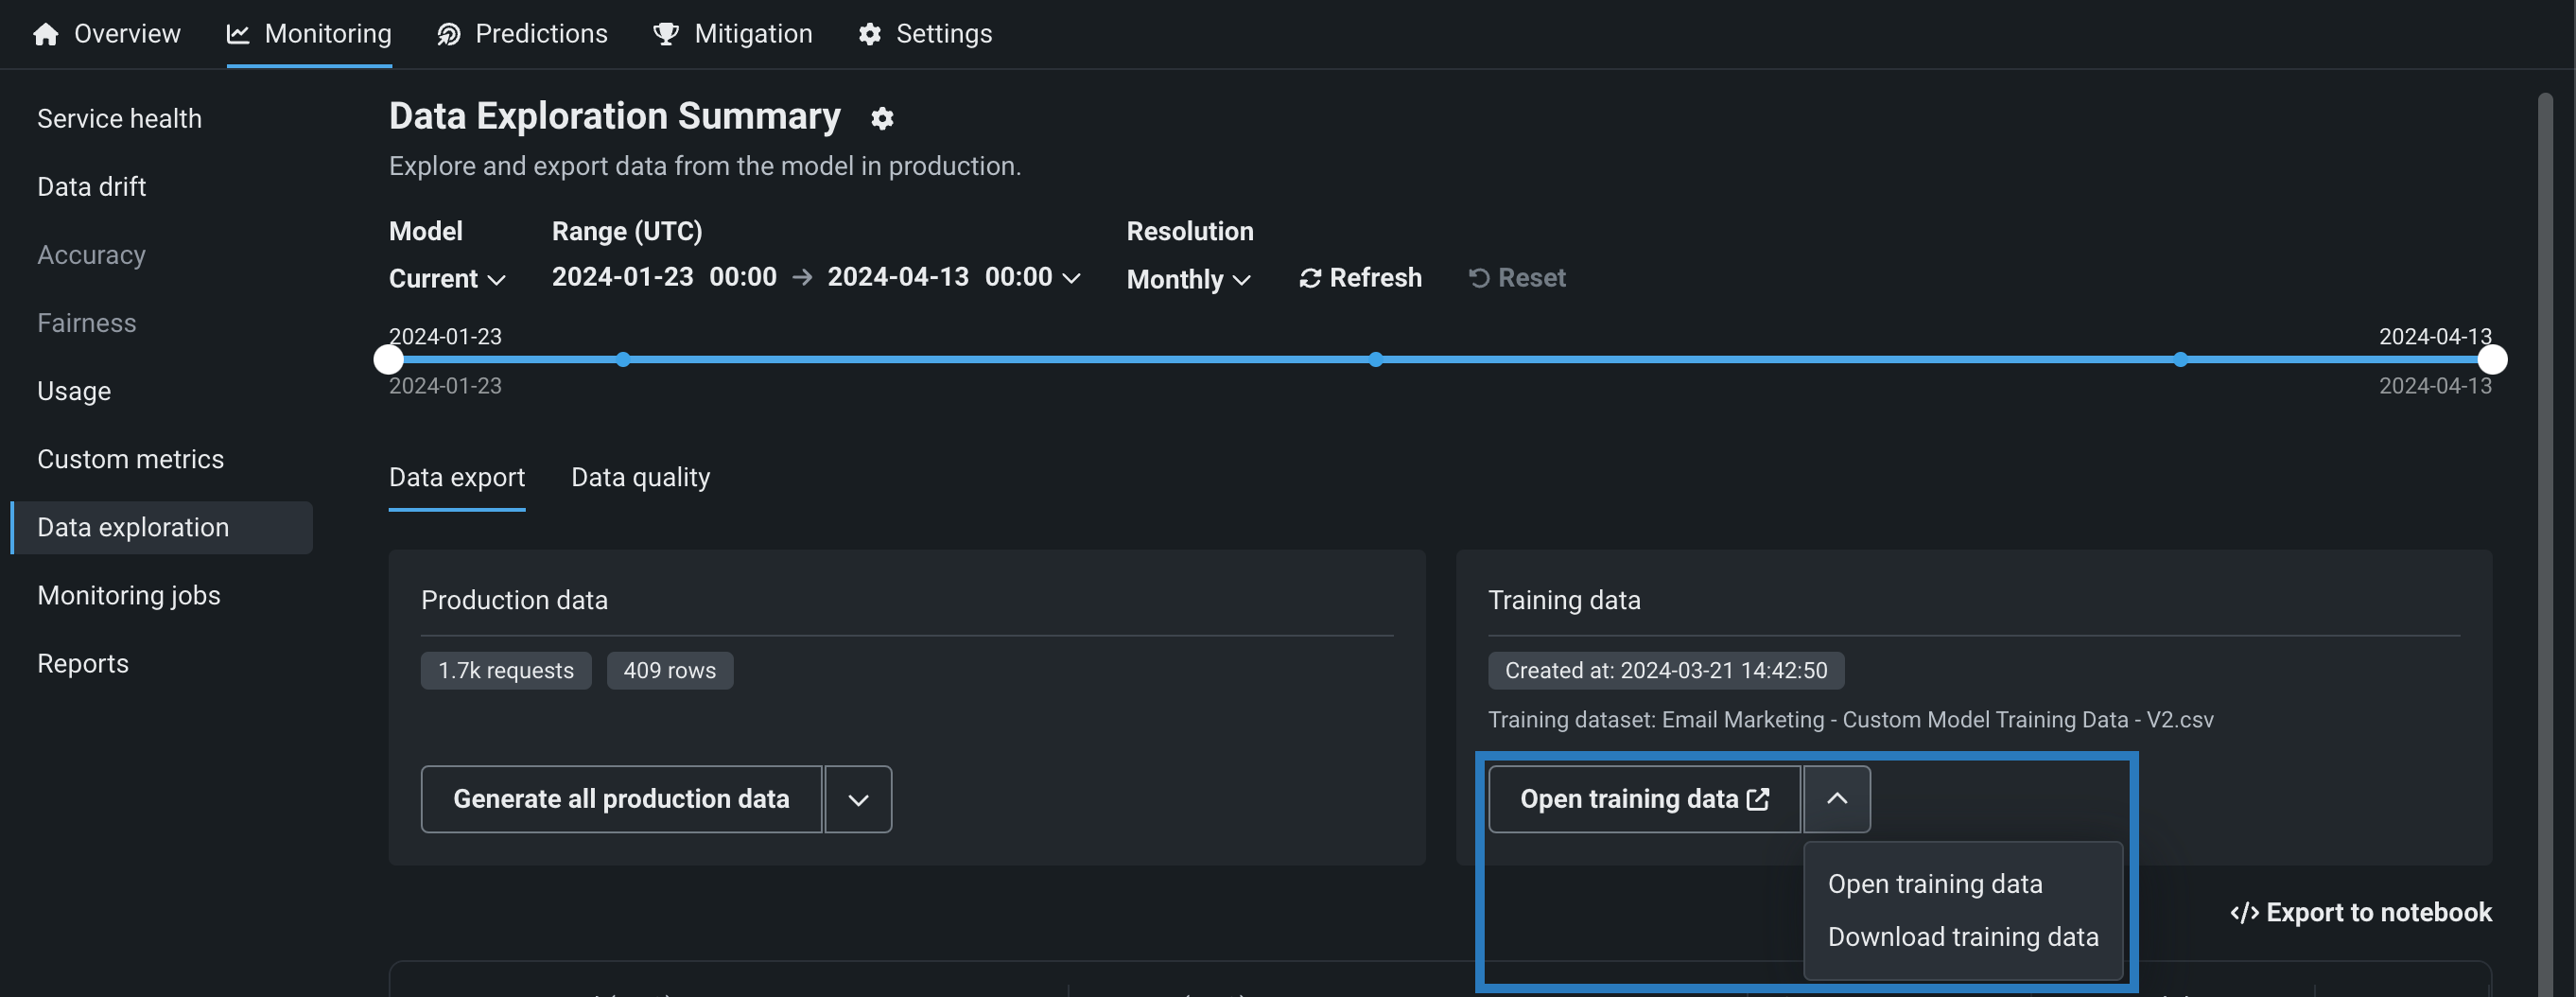Image resolution: width=2576 pixels, height=997 pixels.
Task: Click Generate all production data button
Action: pyautogui.click(x=621, y=799)
